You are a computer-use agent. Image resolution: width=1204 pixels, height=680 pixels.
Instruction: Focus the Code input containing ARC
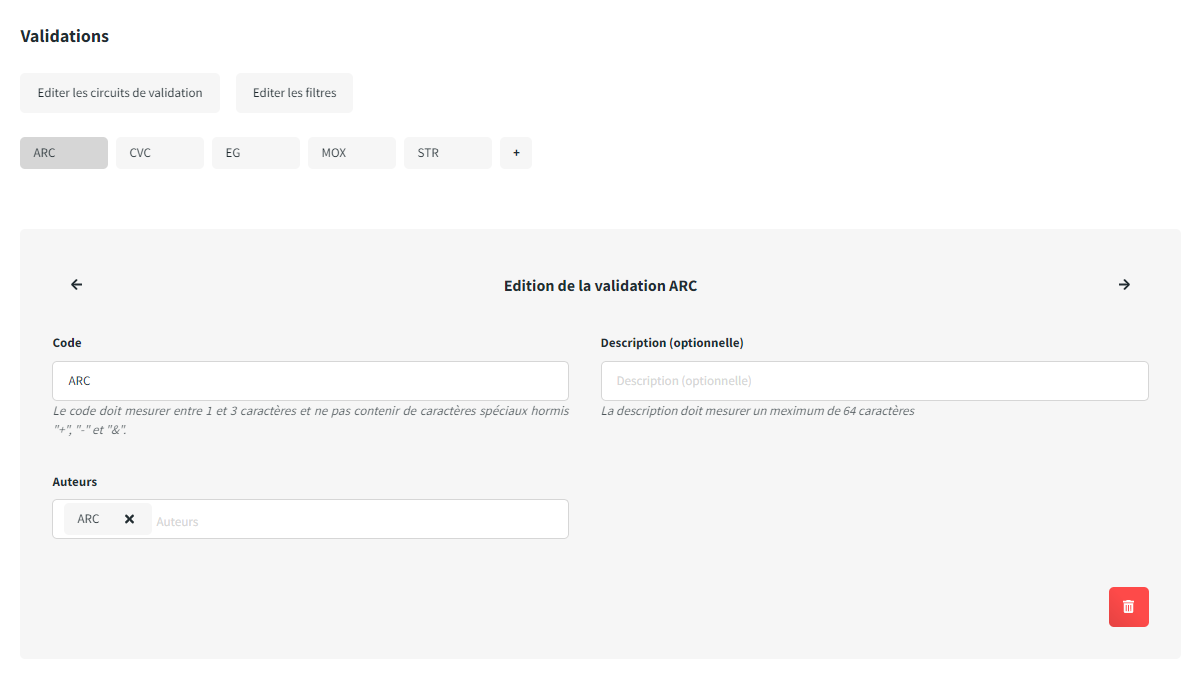310,381
